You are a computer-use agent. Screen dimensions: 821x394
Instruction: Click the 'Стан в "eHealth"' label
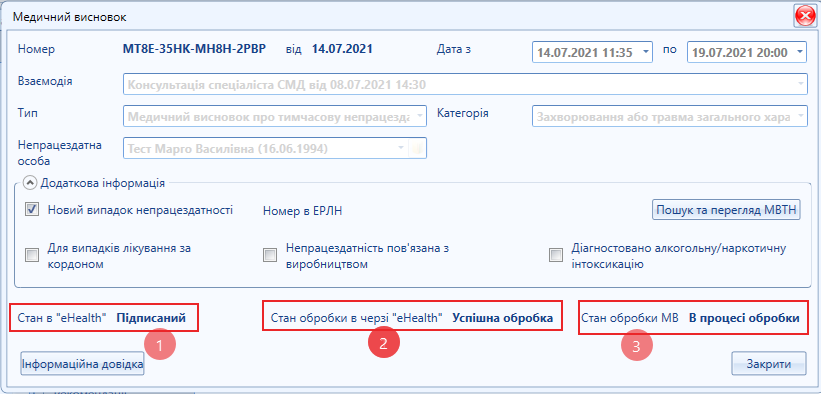pos(62,318)
